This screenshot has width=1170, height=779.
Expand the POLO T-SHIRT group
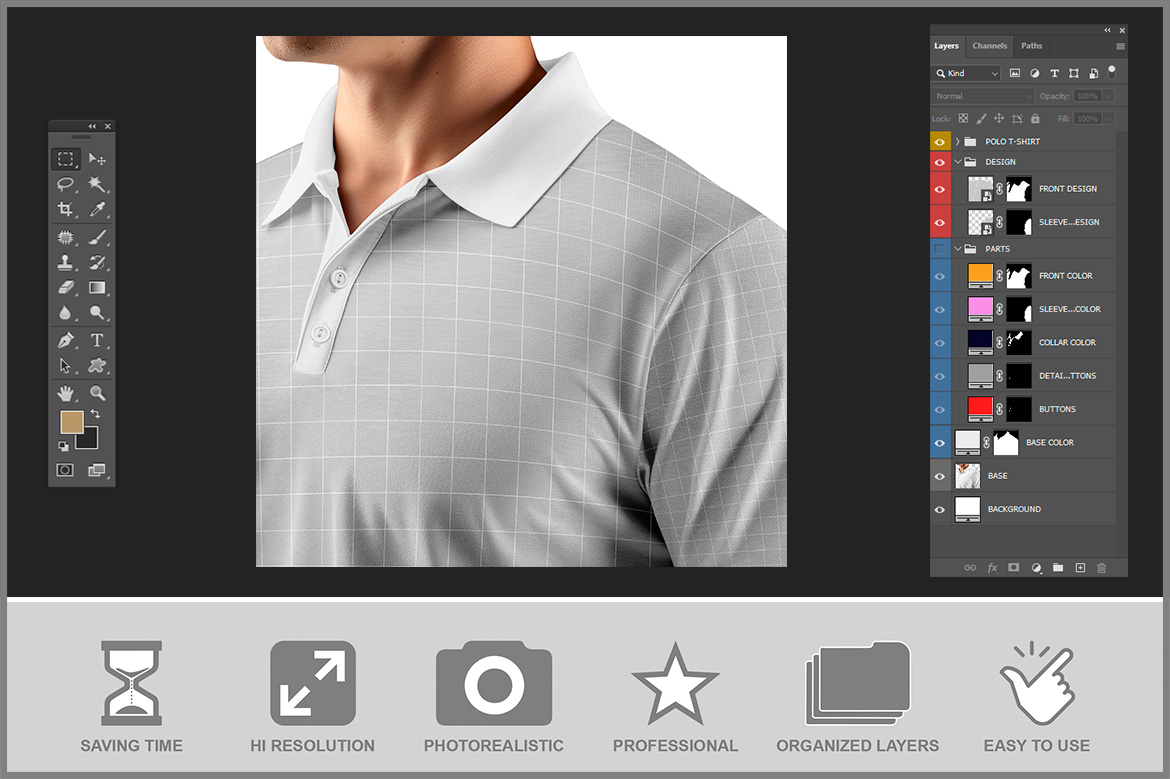[x=957, y=142]
